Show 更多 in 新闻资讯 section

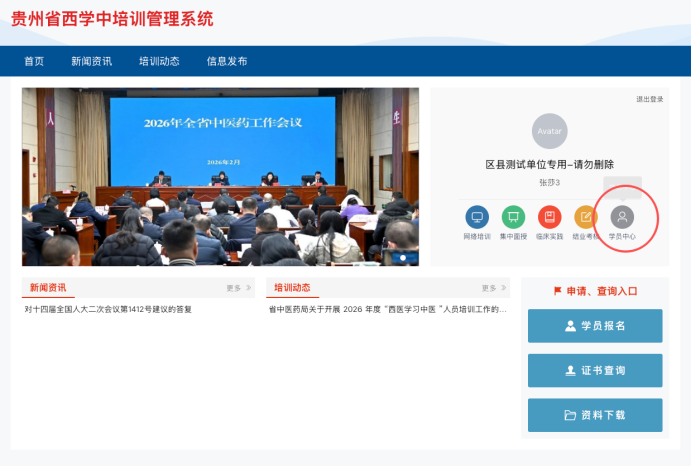tap(238, 288)
